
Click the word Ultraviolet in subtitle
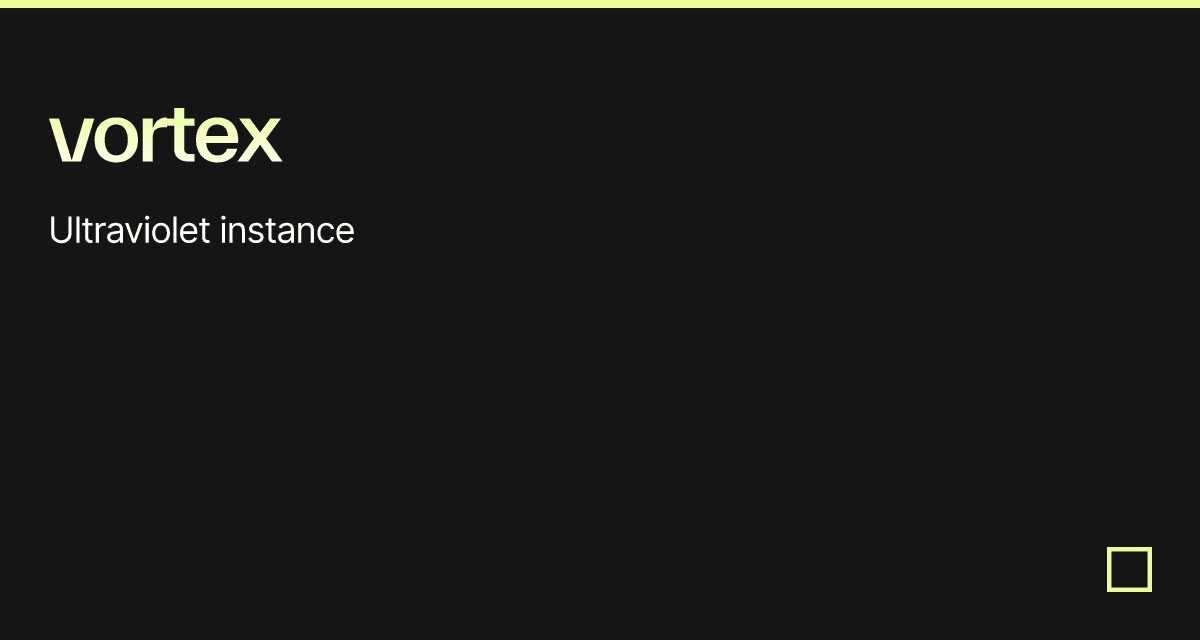pos(129,231)
